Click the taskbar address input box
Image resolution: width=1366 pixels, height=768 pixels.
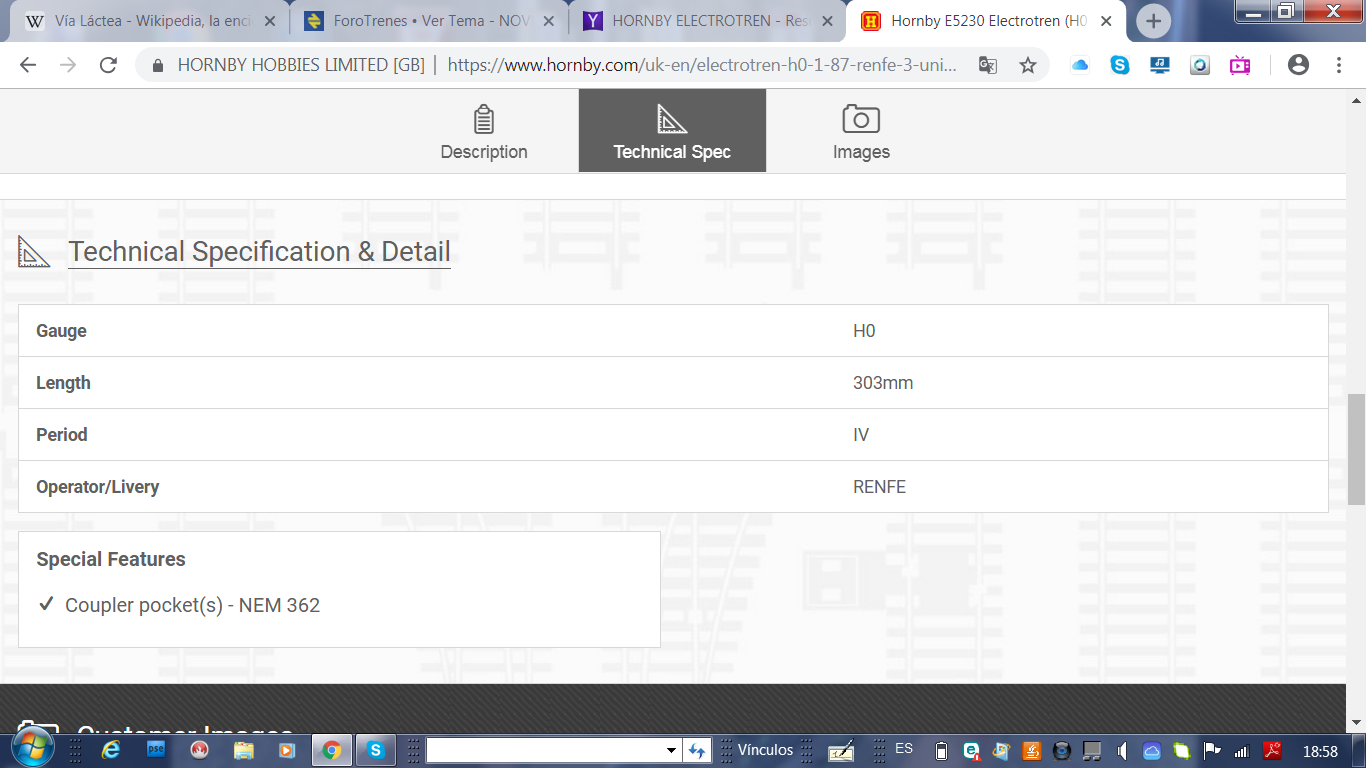pyautogui.click(x=545, y=750)
